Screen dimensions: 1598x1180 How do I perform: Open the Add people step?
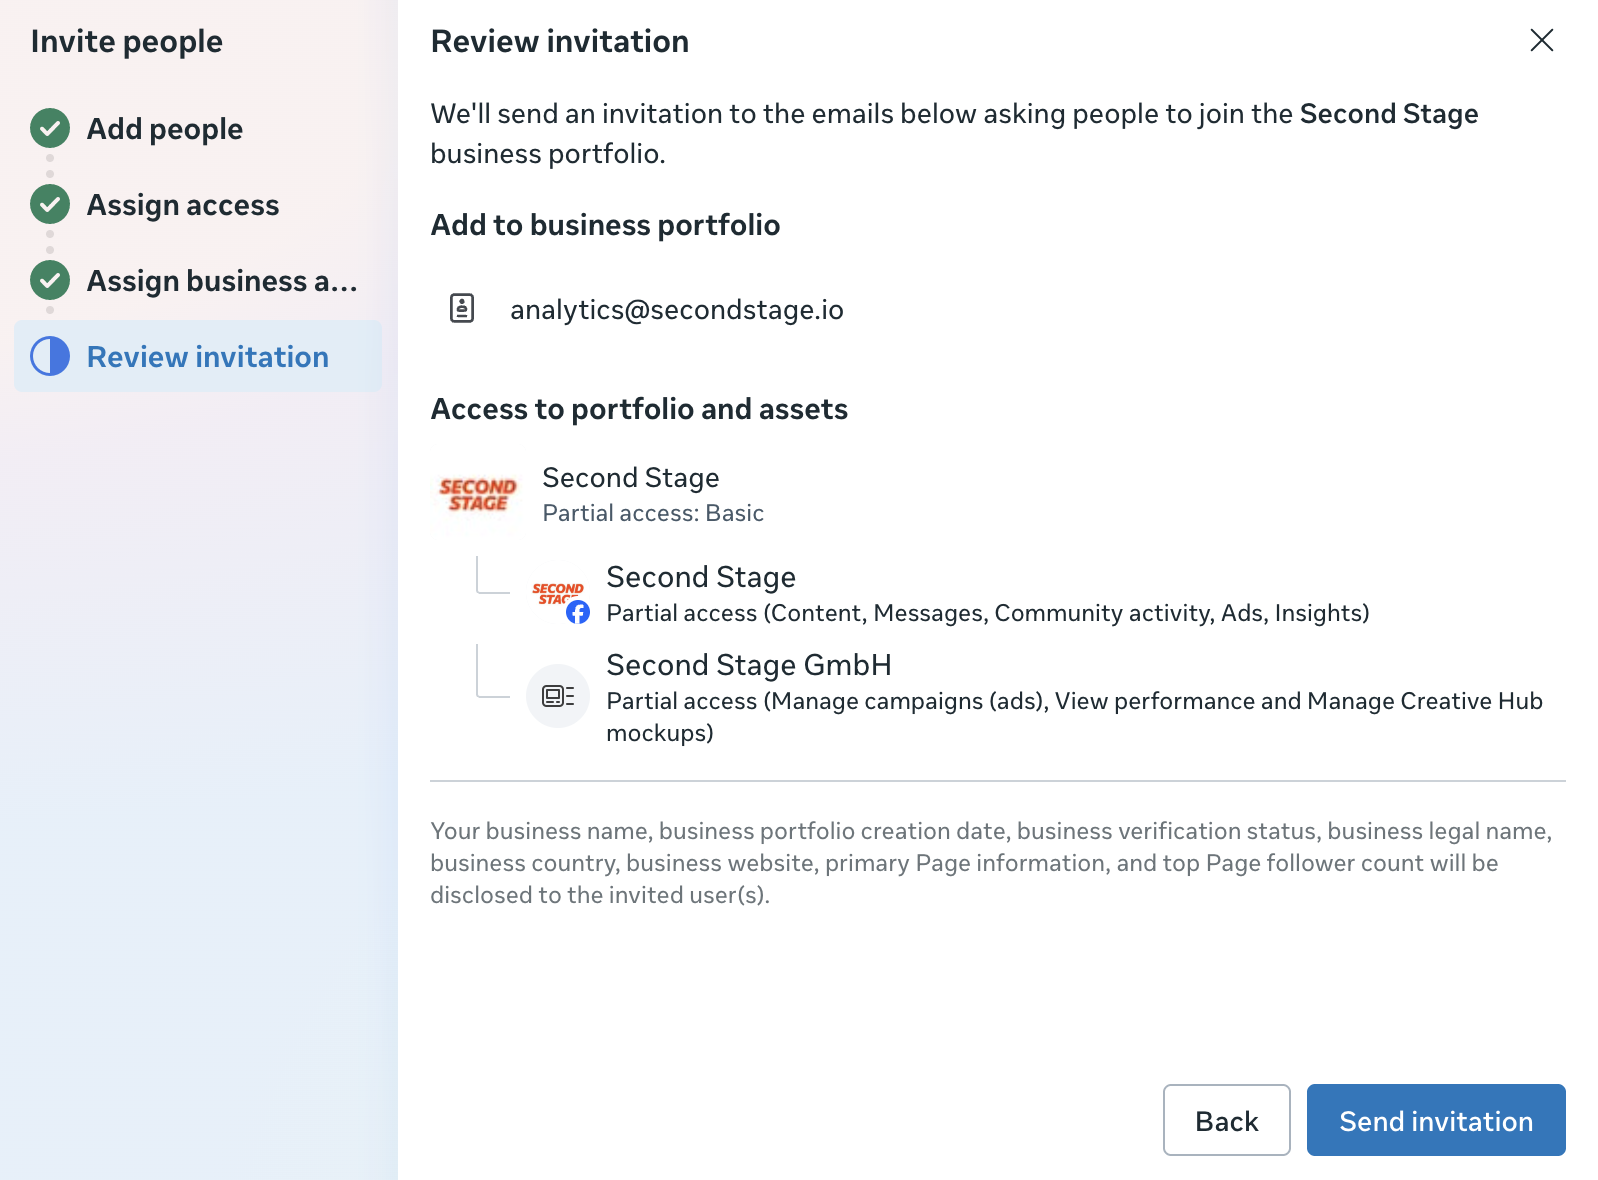[165, 128]
